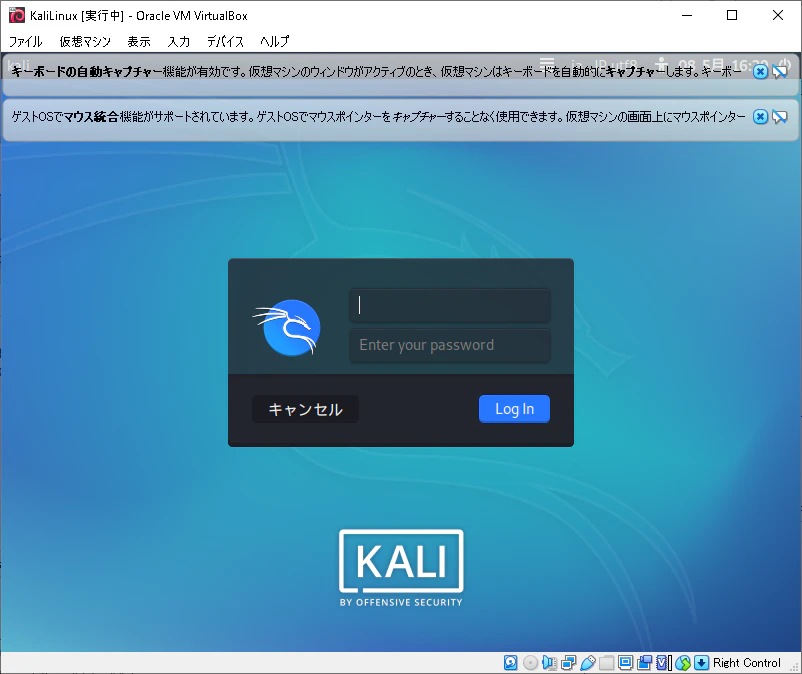802x674 pixels.
Task: Open USB devices status icon
Action: click(588, 663)
